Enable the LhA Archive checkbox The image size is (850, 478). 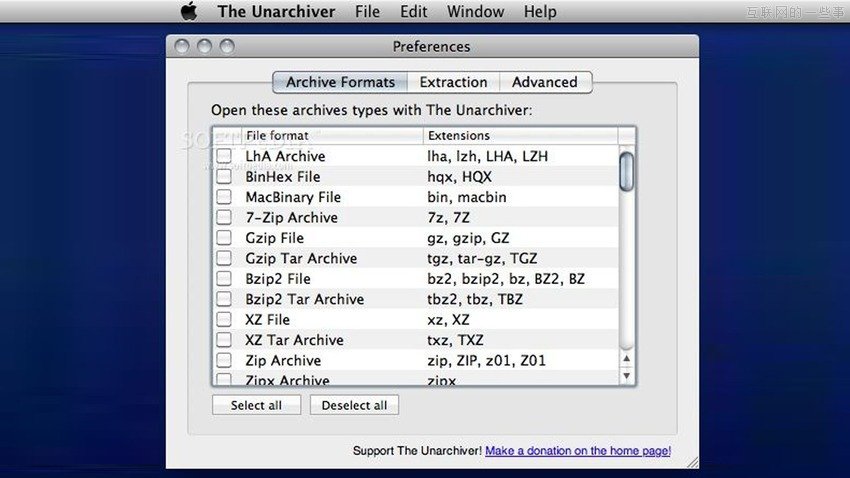pyautogui.click(x=224, y=156)
